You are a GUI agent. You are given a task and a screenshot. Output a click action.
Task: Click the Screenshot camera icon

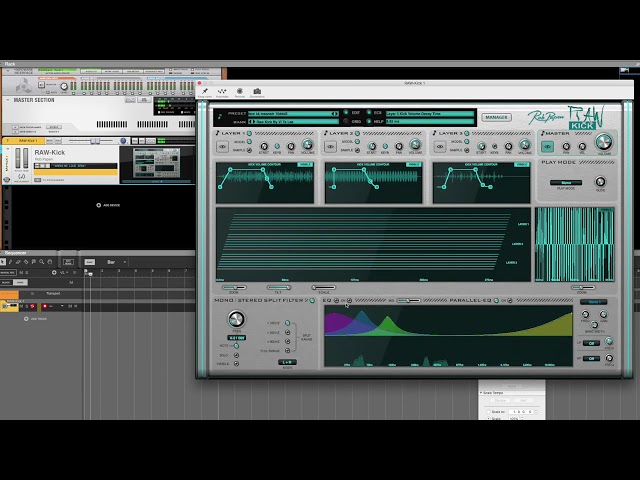(x=257, y=91)
